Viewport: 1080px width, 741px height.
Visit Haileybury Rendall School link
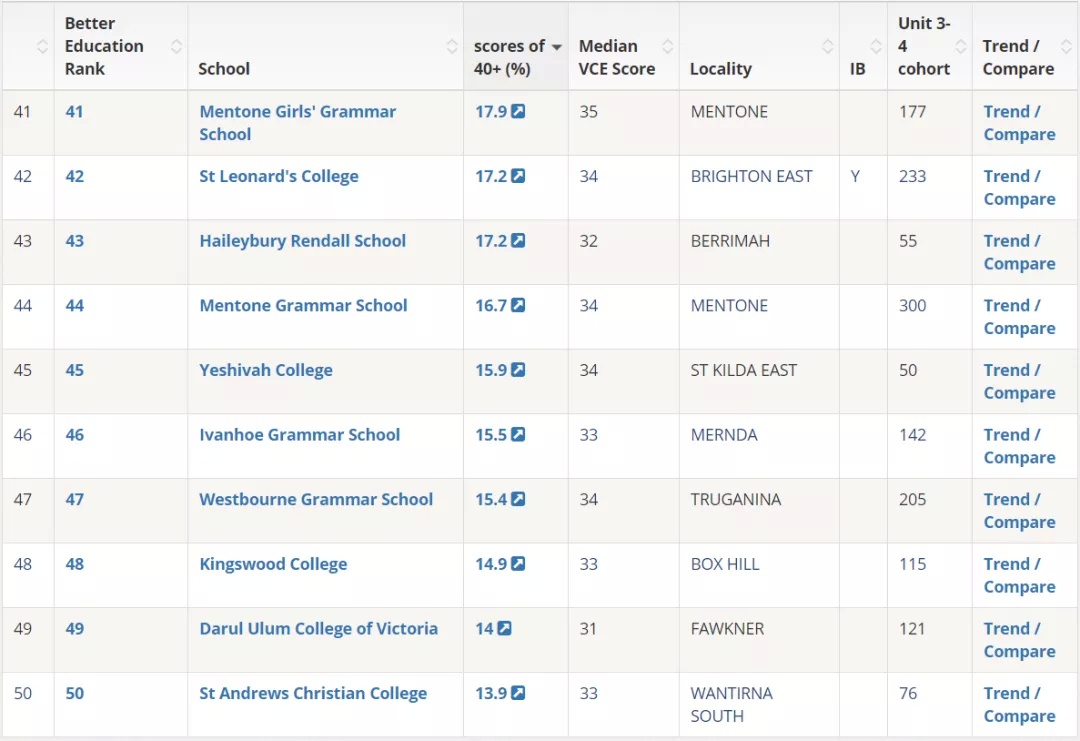[302, 241]
